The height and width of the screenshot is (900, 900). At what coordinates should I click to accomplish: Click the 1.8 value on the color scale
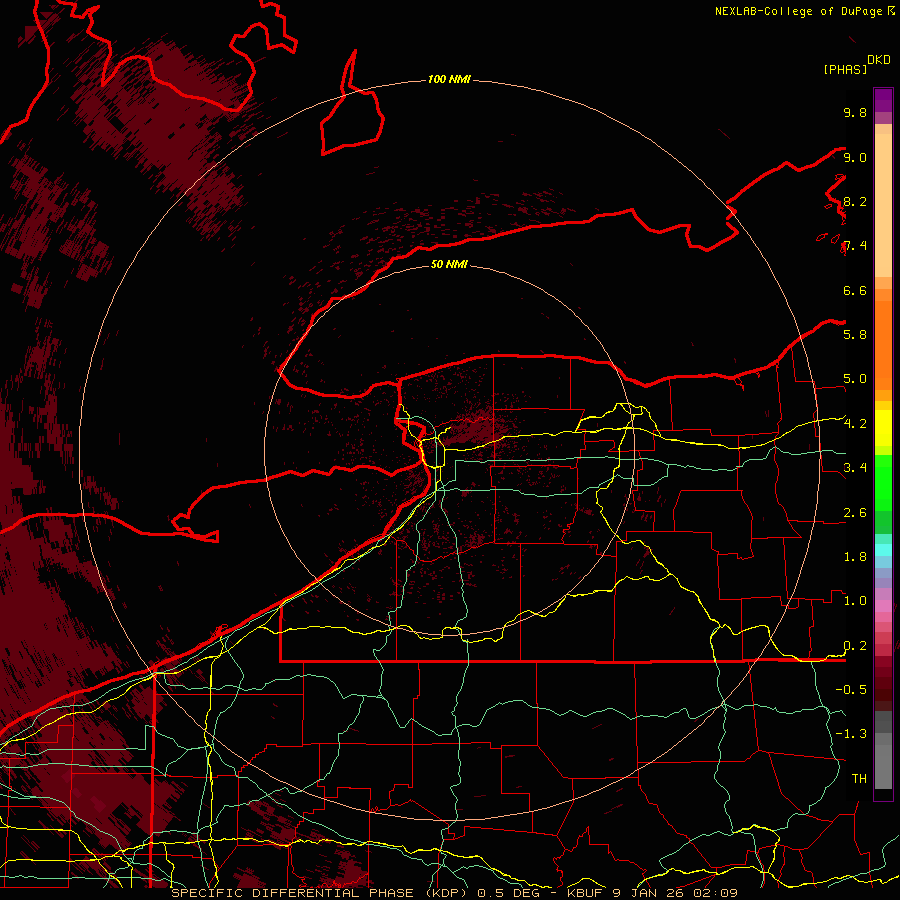click(855, 557)
